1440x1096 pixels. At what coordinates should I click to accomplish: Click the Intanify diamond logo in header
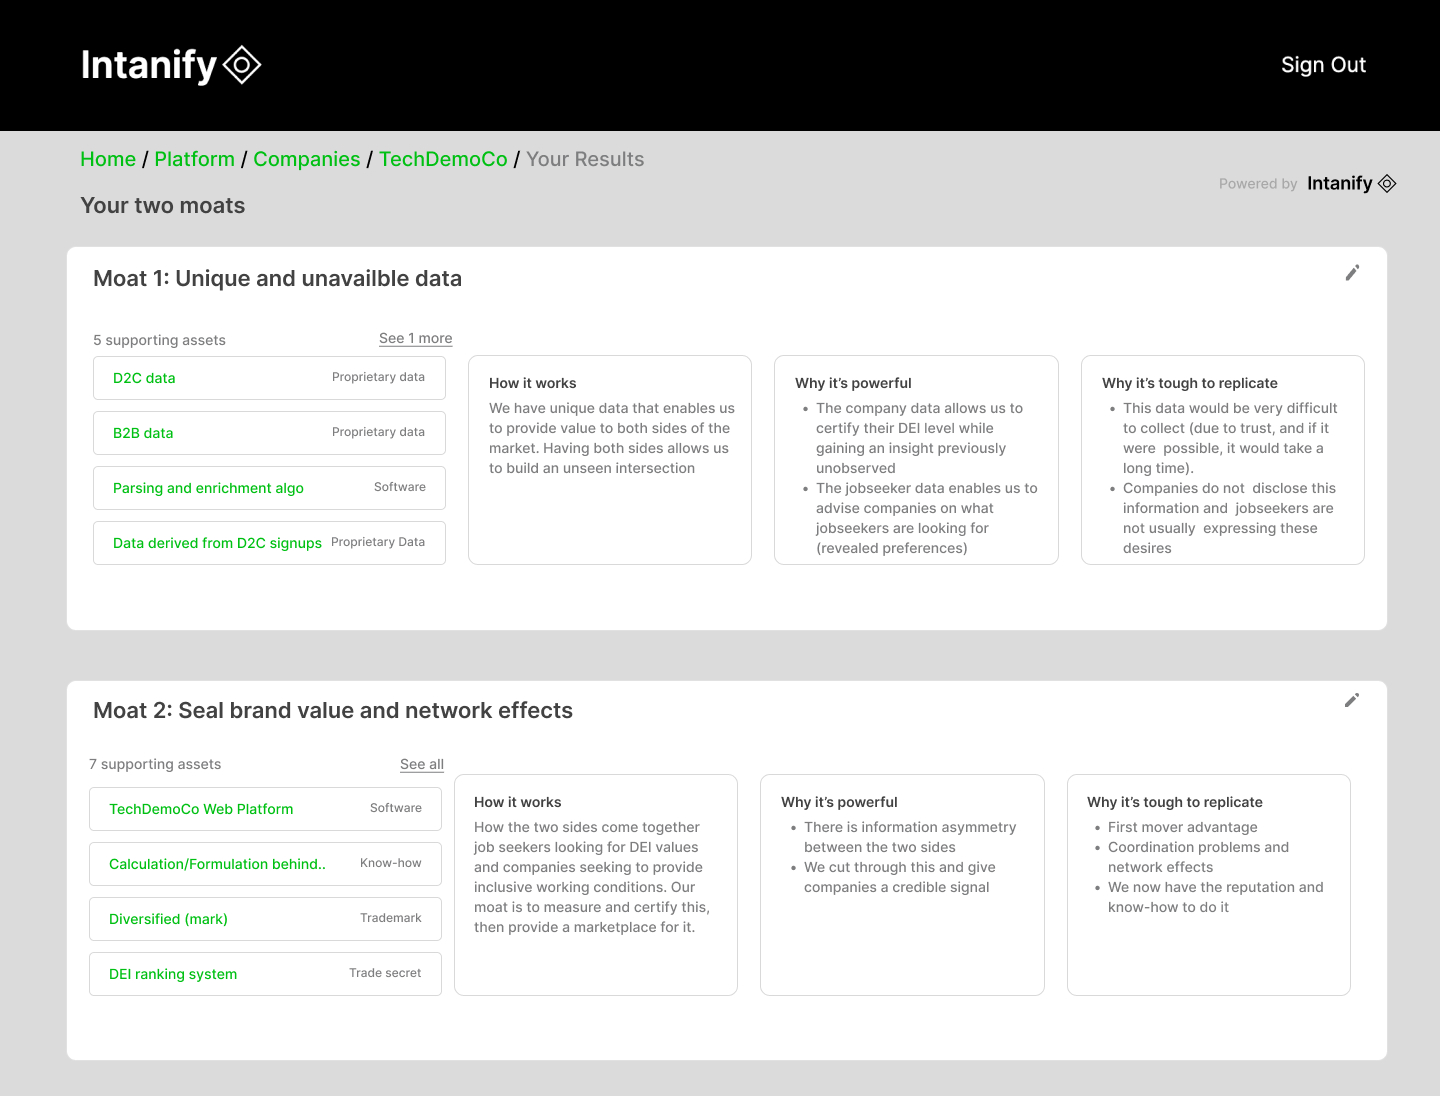click(242, 65)
